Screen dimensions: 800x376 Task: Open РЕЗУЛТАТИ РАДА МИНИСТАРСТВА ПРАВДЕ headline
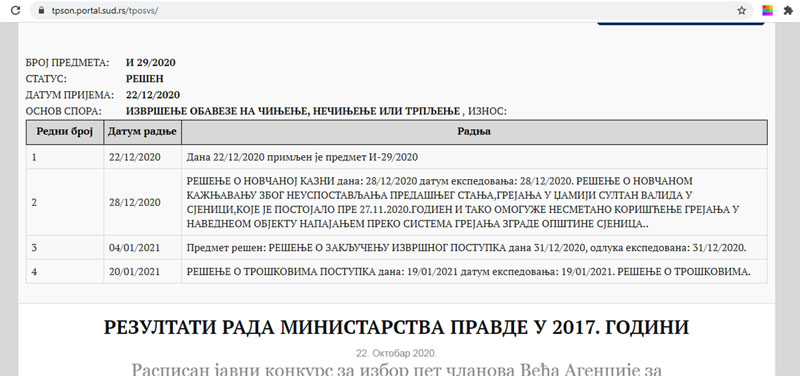tap(396, 327)
